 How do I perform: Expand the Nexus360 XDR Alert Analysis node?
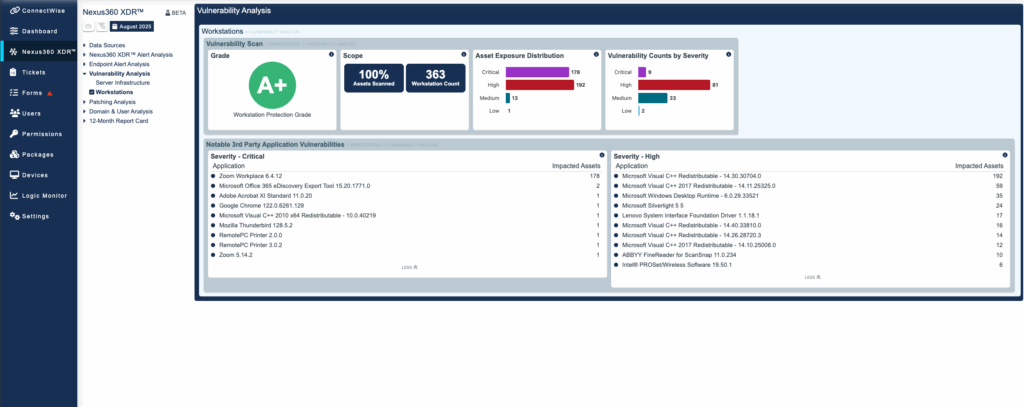click(85, 55)
